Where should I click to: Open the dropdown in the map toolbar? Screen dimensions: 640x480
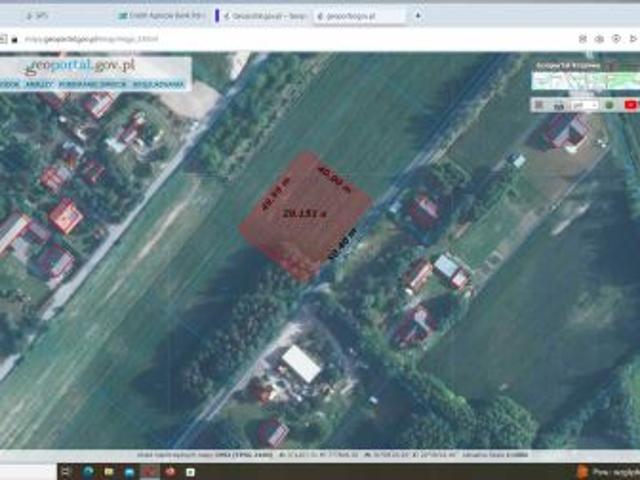(x=585, y=105)
